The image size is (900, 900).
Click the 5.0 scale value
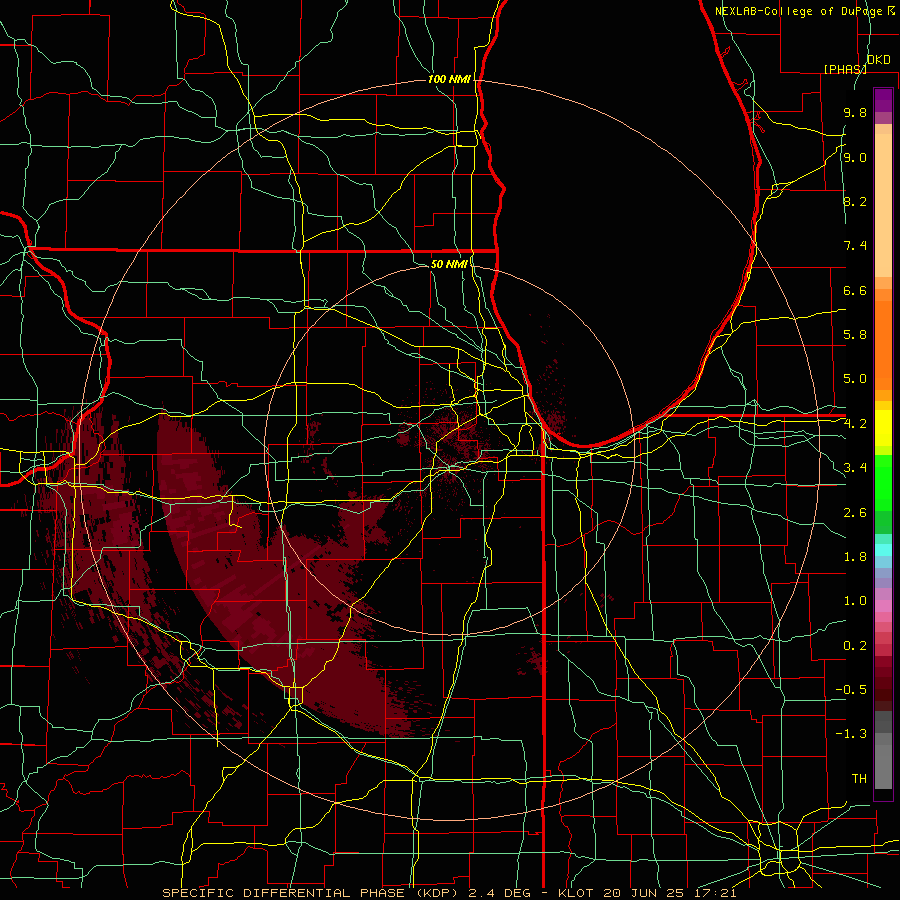click(855, 379)
